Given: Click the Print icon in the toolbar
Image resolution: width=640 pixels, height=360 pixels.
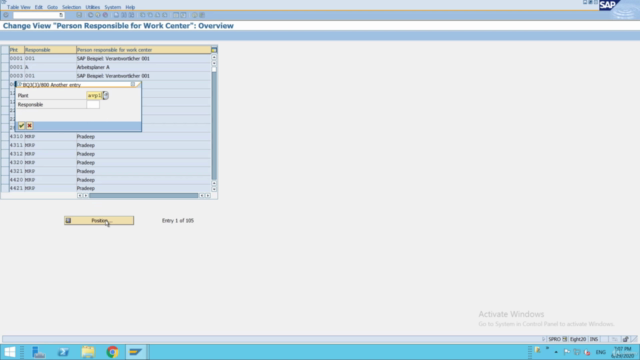Looking at the screenshot, I should pos(116,15).
